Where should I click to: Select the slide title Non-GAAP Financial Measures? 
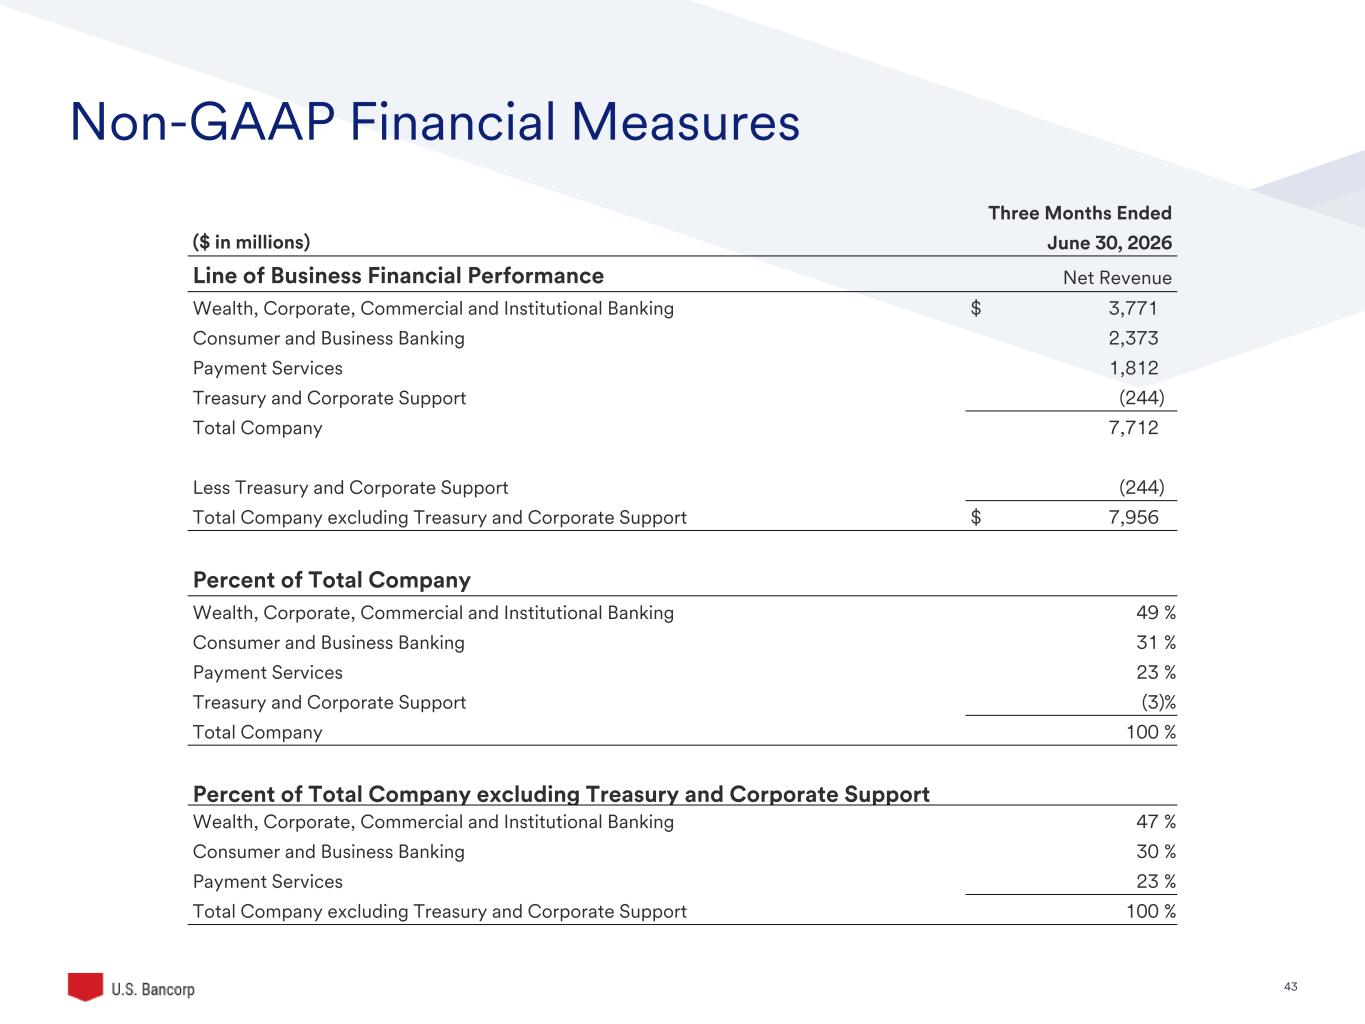point(435,122)
